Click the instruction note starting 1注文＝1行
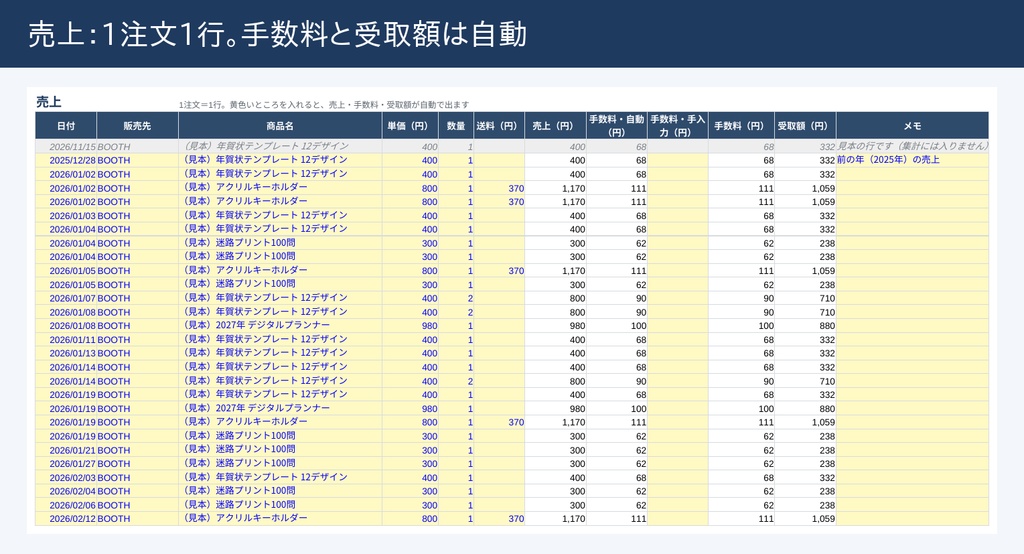This screenshot has height=554, width=1024. point(324,105)
